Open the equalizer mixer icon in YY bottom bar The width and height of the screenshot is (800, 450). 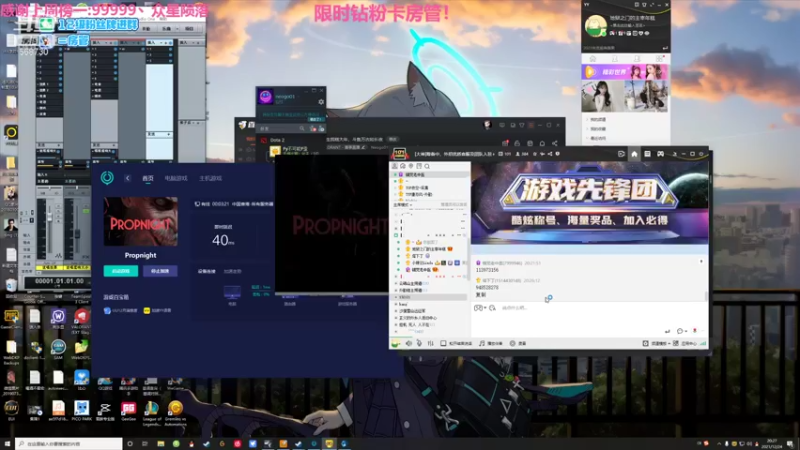click(431, 343)
